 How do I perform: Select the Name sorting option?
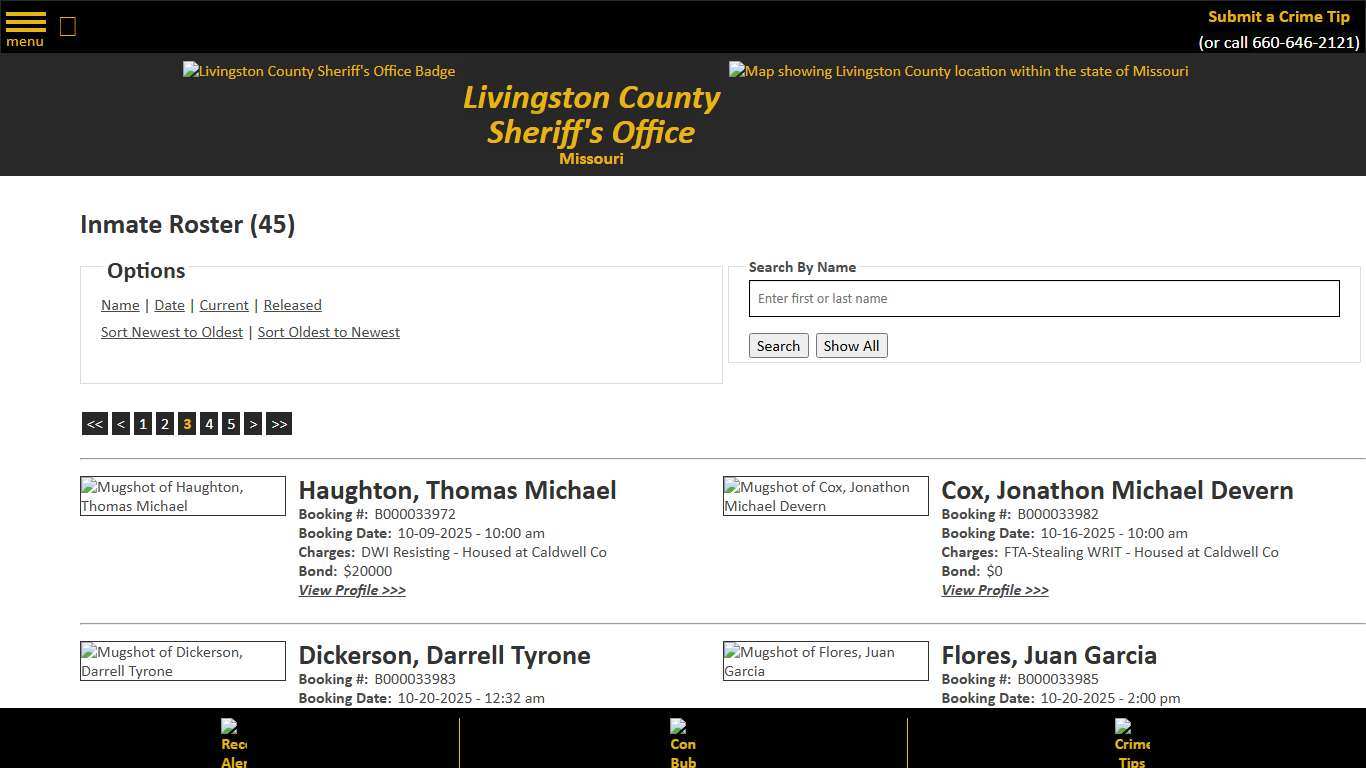(120, 305)
